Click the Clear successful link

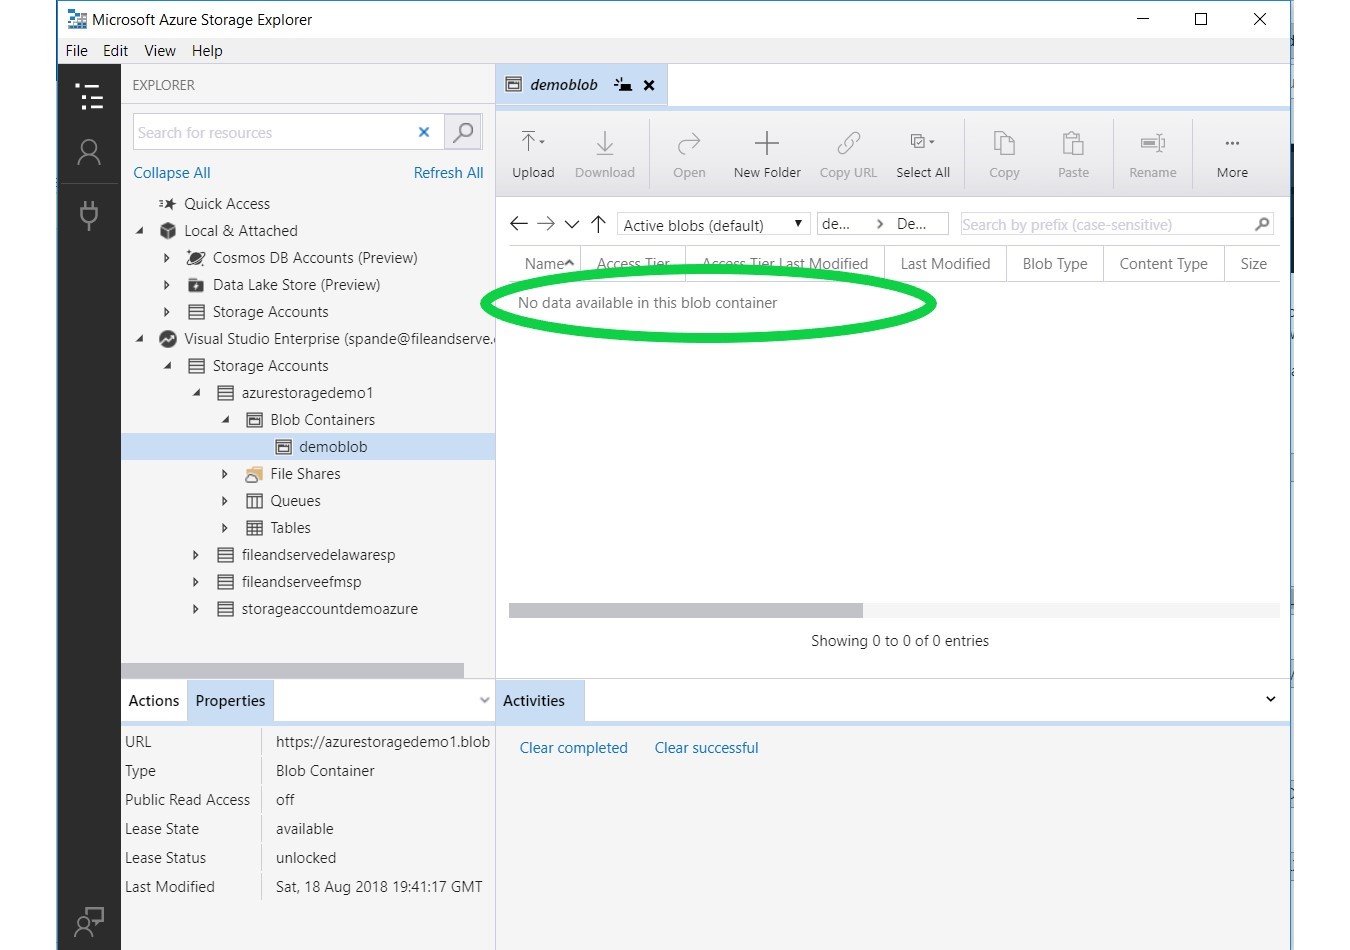coord(707,748)
